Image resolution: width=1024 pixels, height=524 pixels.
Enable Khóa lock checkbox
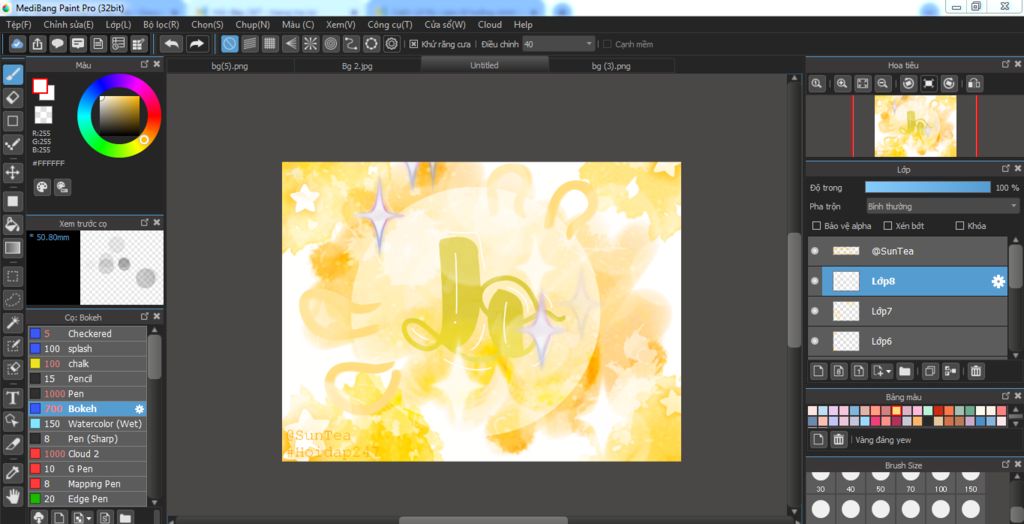coord(959,226)
